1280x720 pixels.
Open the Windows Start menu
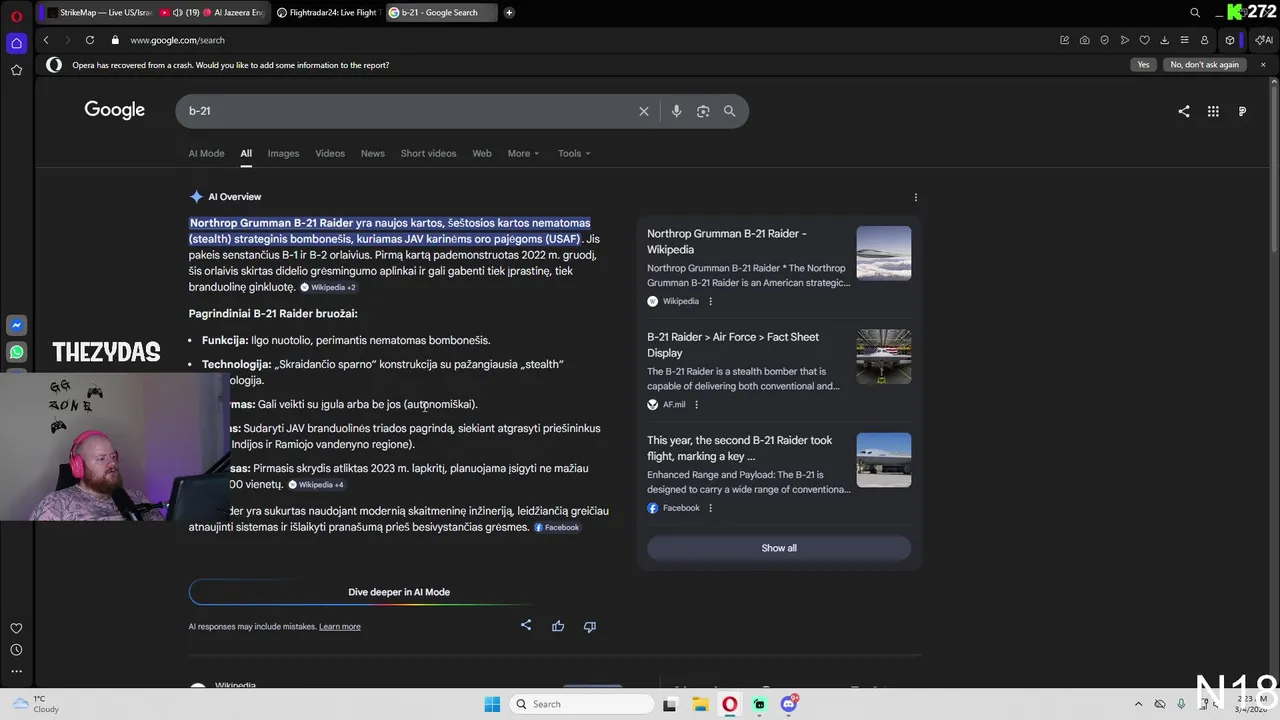click(x=492, y=704)
